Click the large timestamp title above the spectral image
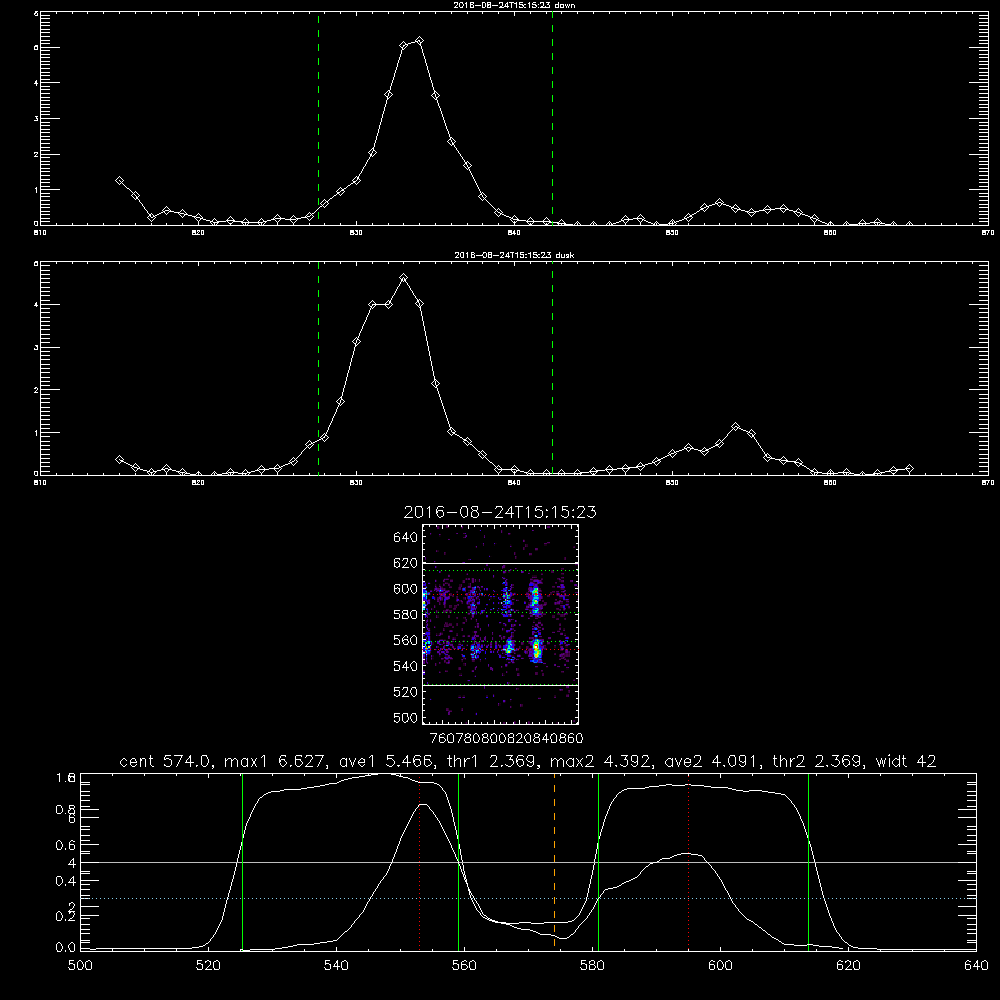This screenshot has width=1000, height=1000. point(500,512)
